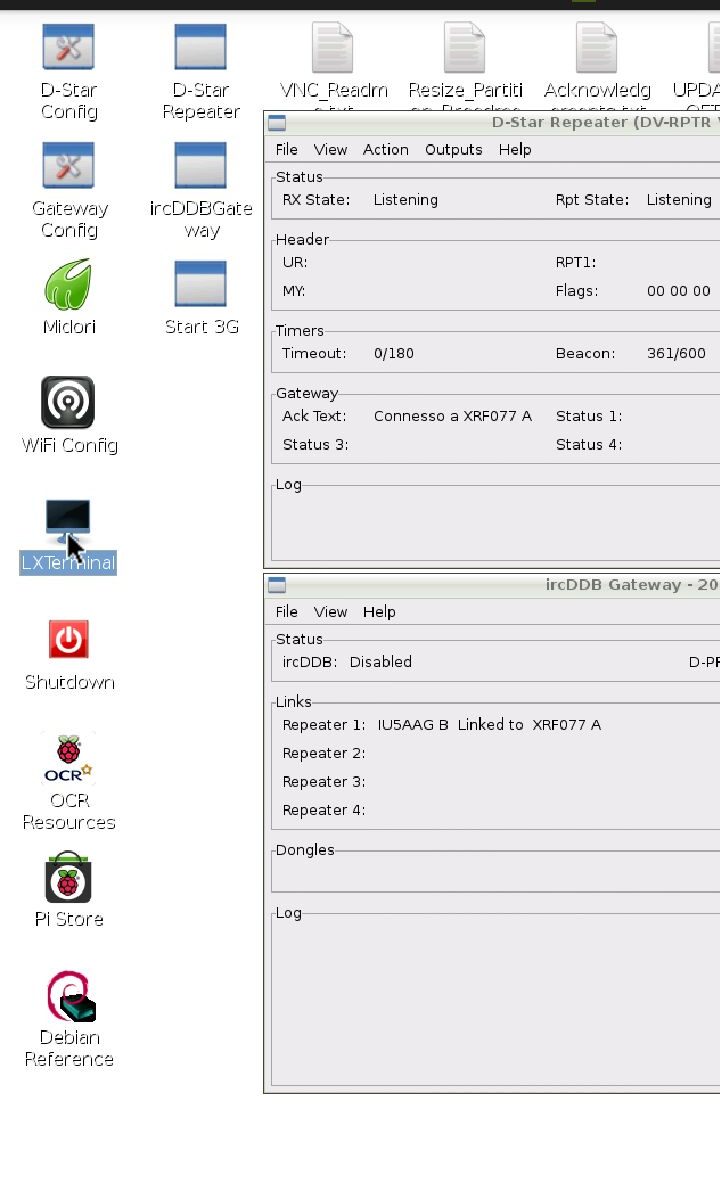The width and height of the screenshot is (720, 1200).
Task: Click the 'MY:' header label
Action: point(294,292)
